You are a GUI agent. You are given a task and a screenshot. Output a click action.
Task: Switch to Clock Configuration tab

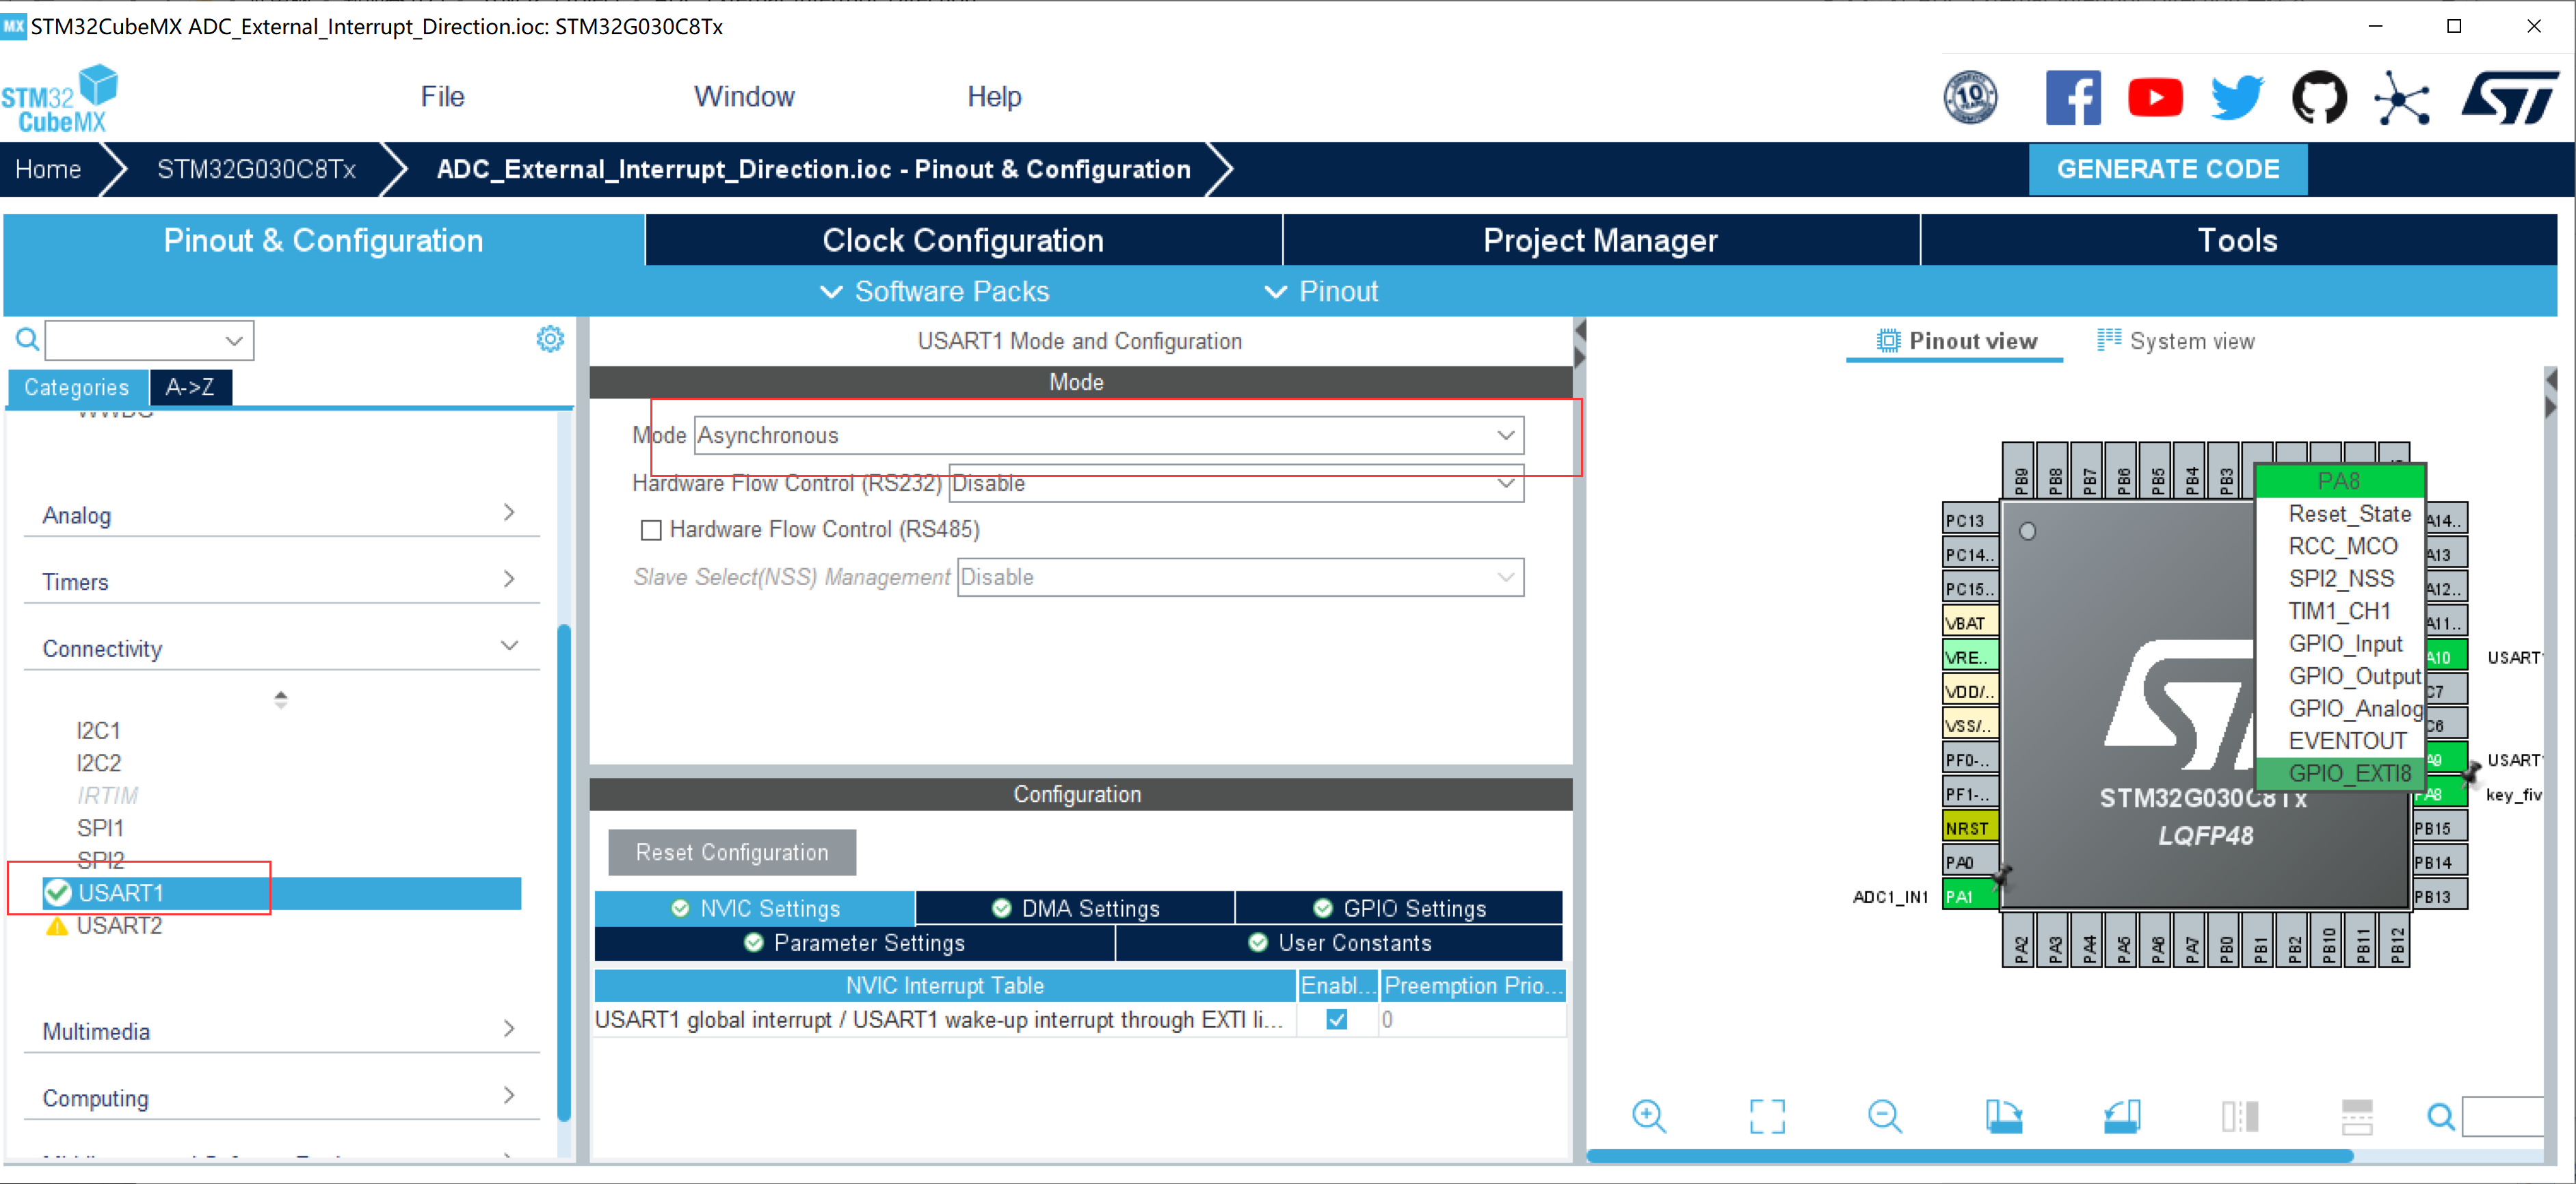[962, 240]
